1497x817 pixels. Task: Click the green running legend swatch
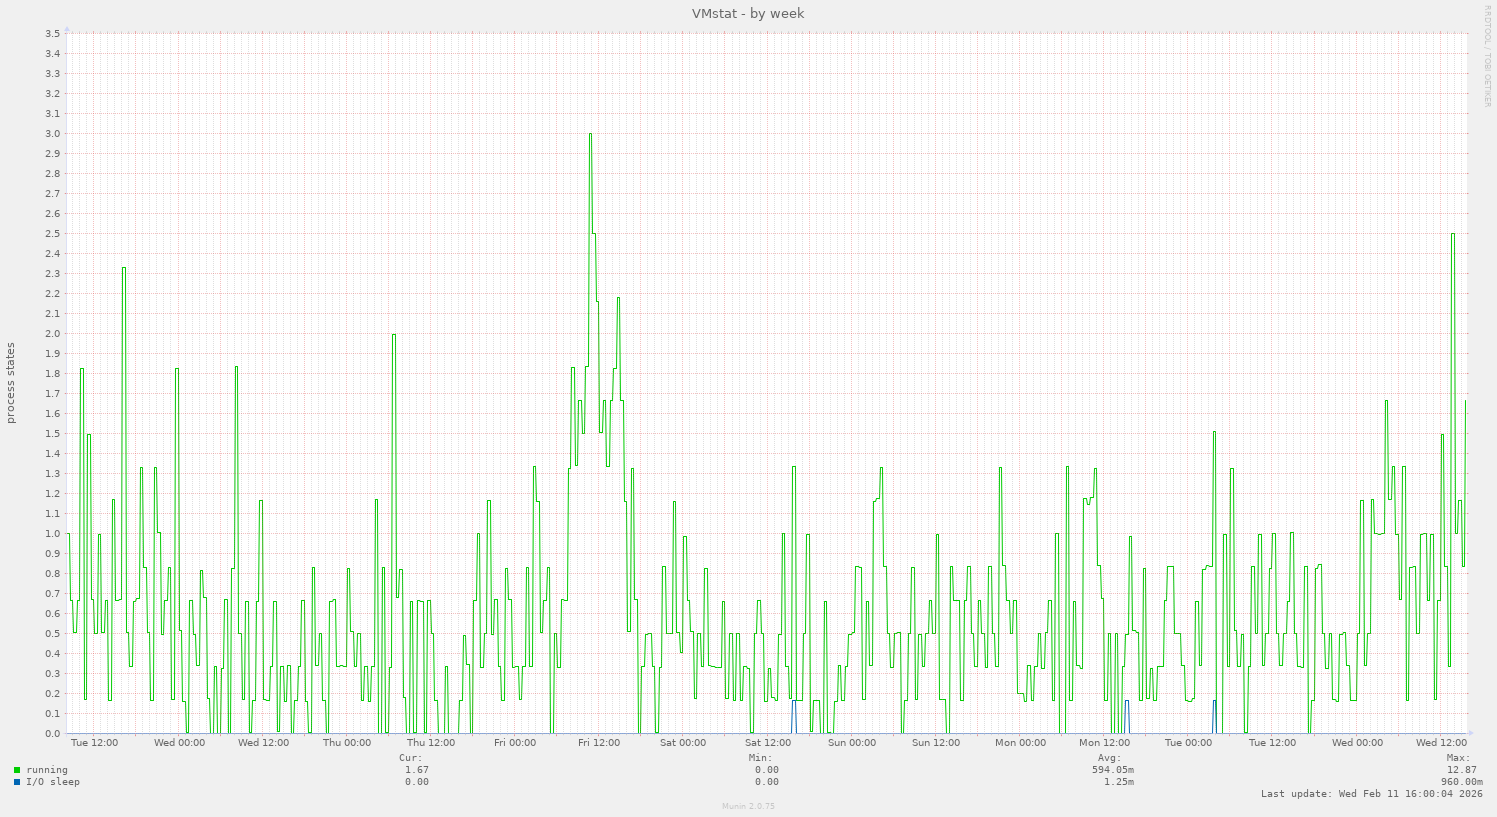coord(17,770)
